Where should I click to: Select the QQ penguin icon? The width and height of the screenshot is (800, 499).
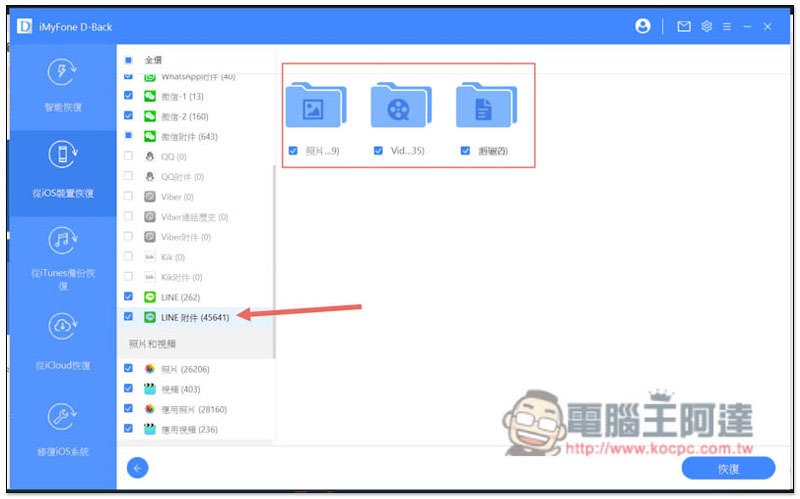pyautogui.click(x=149, y=156)
